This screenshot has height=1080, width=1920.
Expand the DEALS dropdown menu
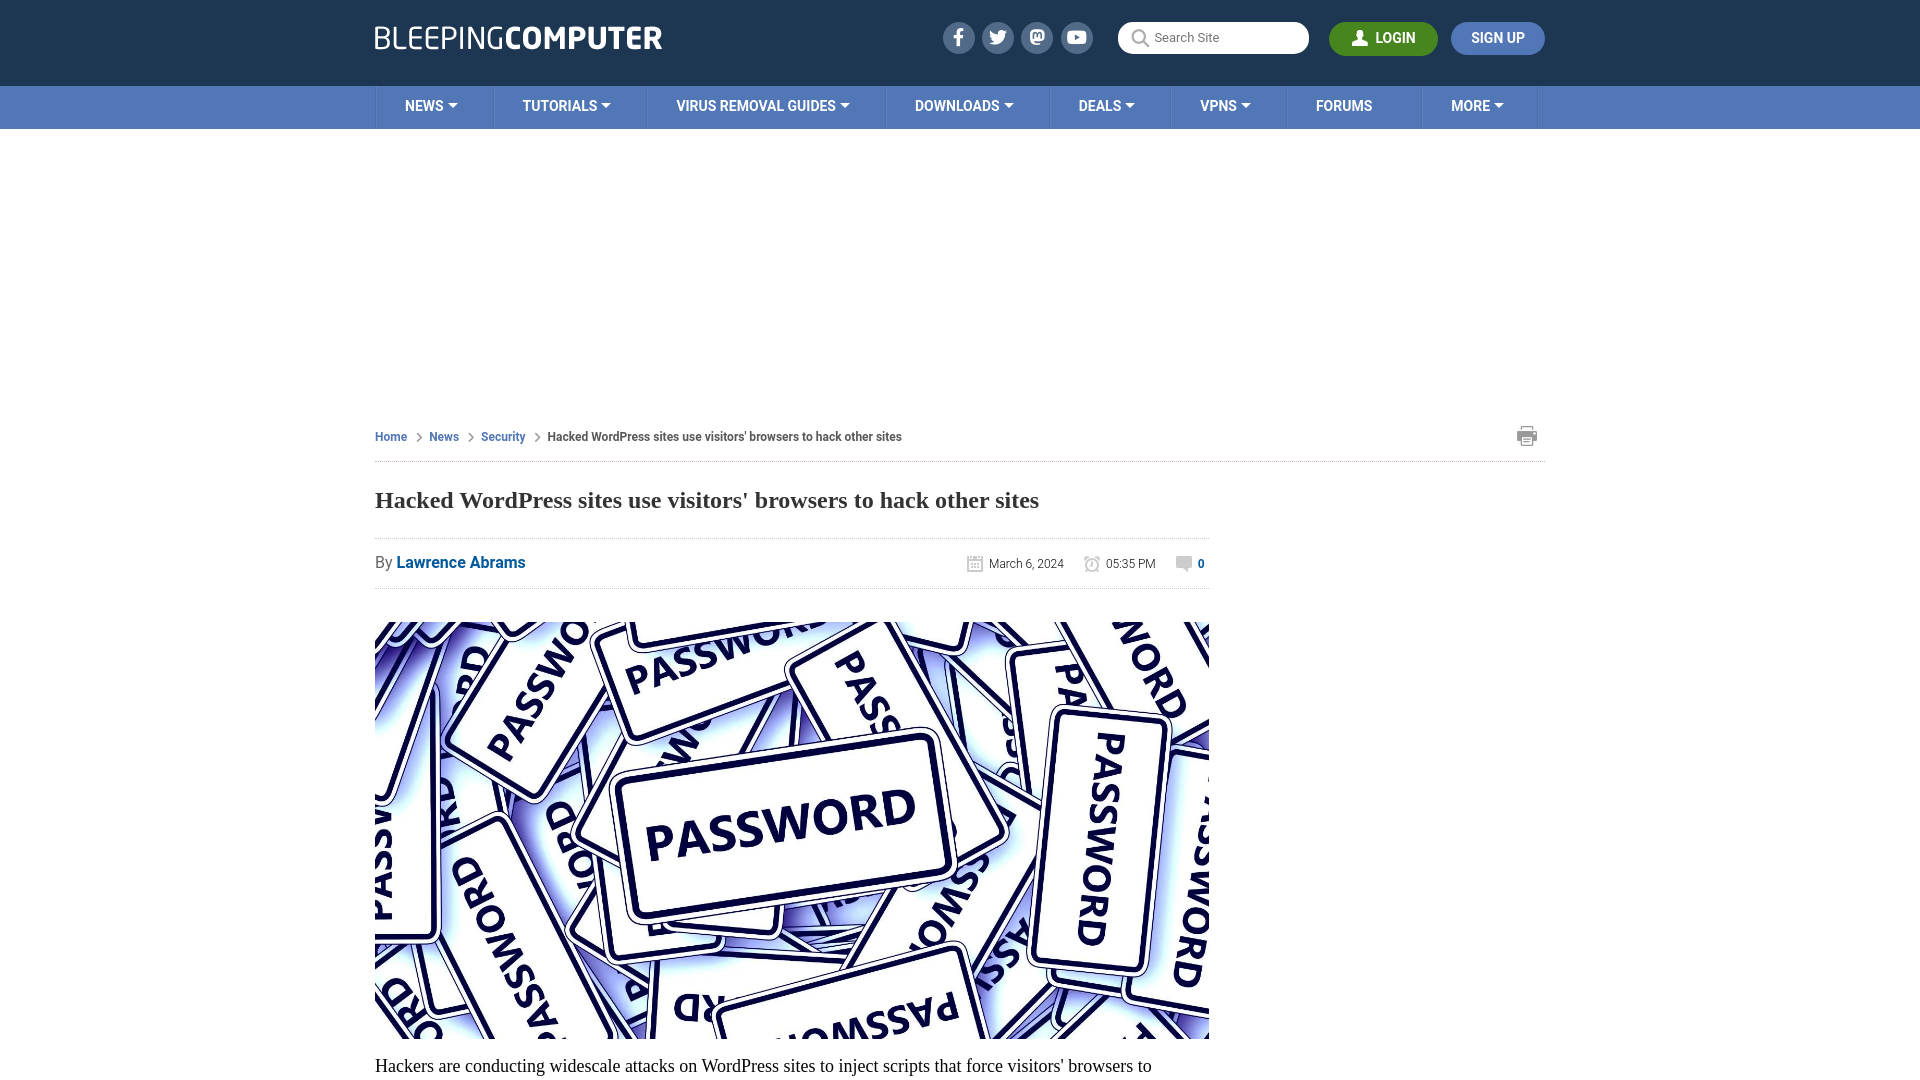(1106, 105)
